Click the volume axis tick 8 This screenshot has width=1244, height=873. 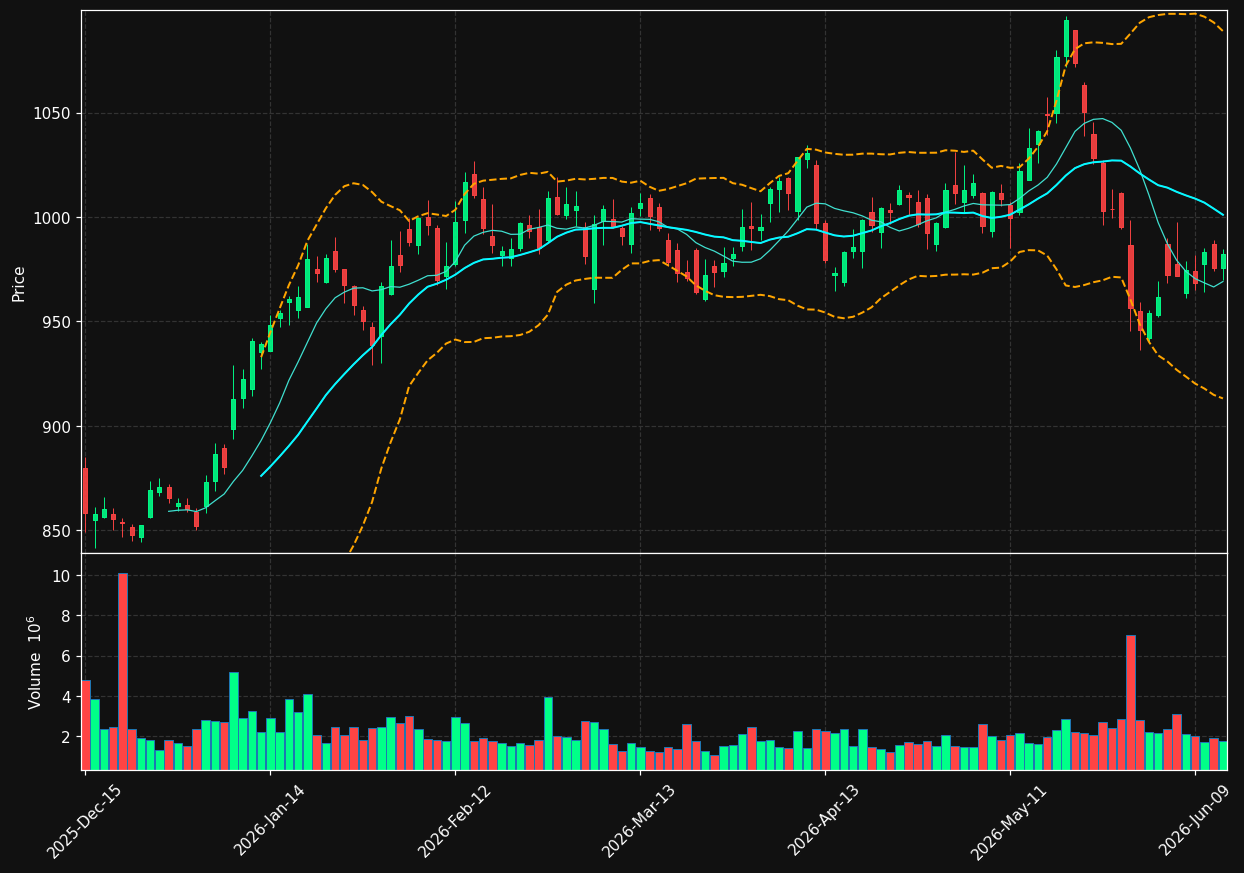click(65, 616)
